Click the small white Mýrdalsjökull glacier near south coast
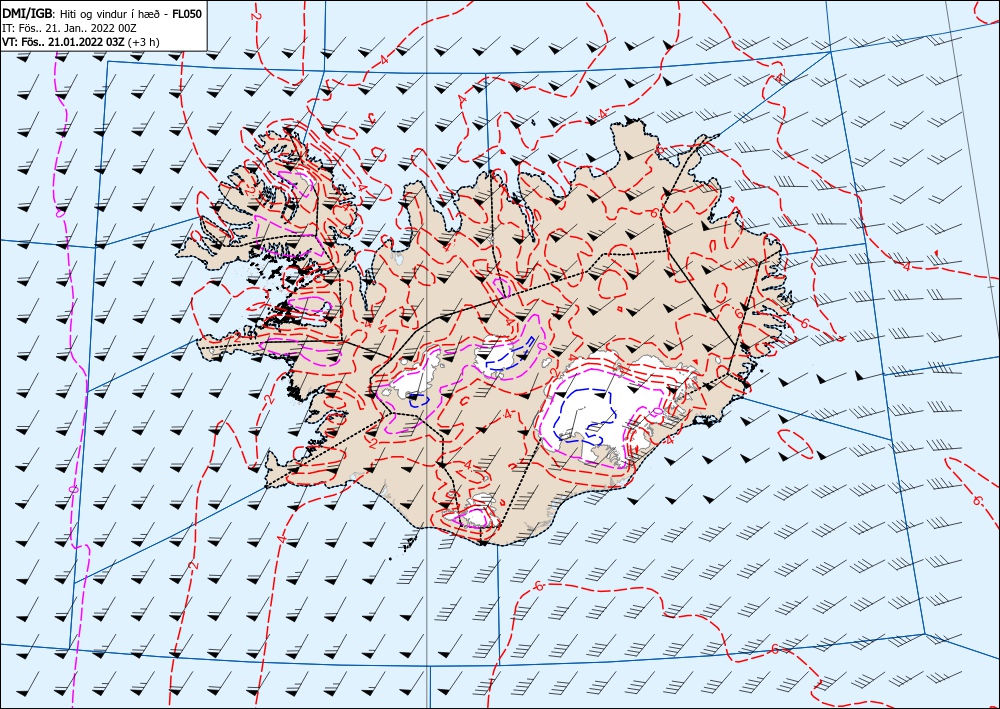Screen dimensions: 1000x709 tap(477, 513)
